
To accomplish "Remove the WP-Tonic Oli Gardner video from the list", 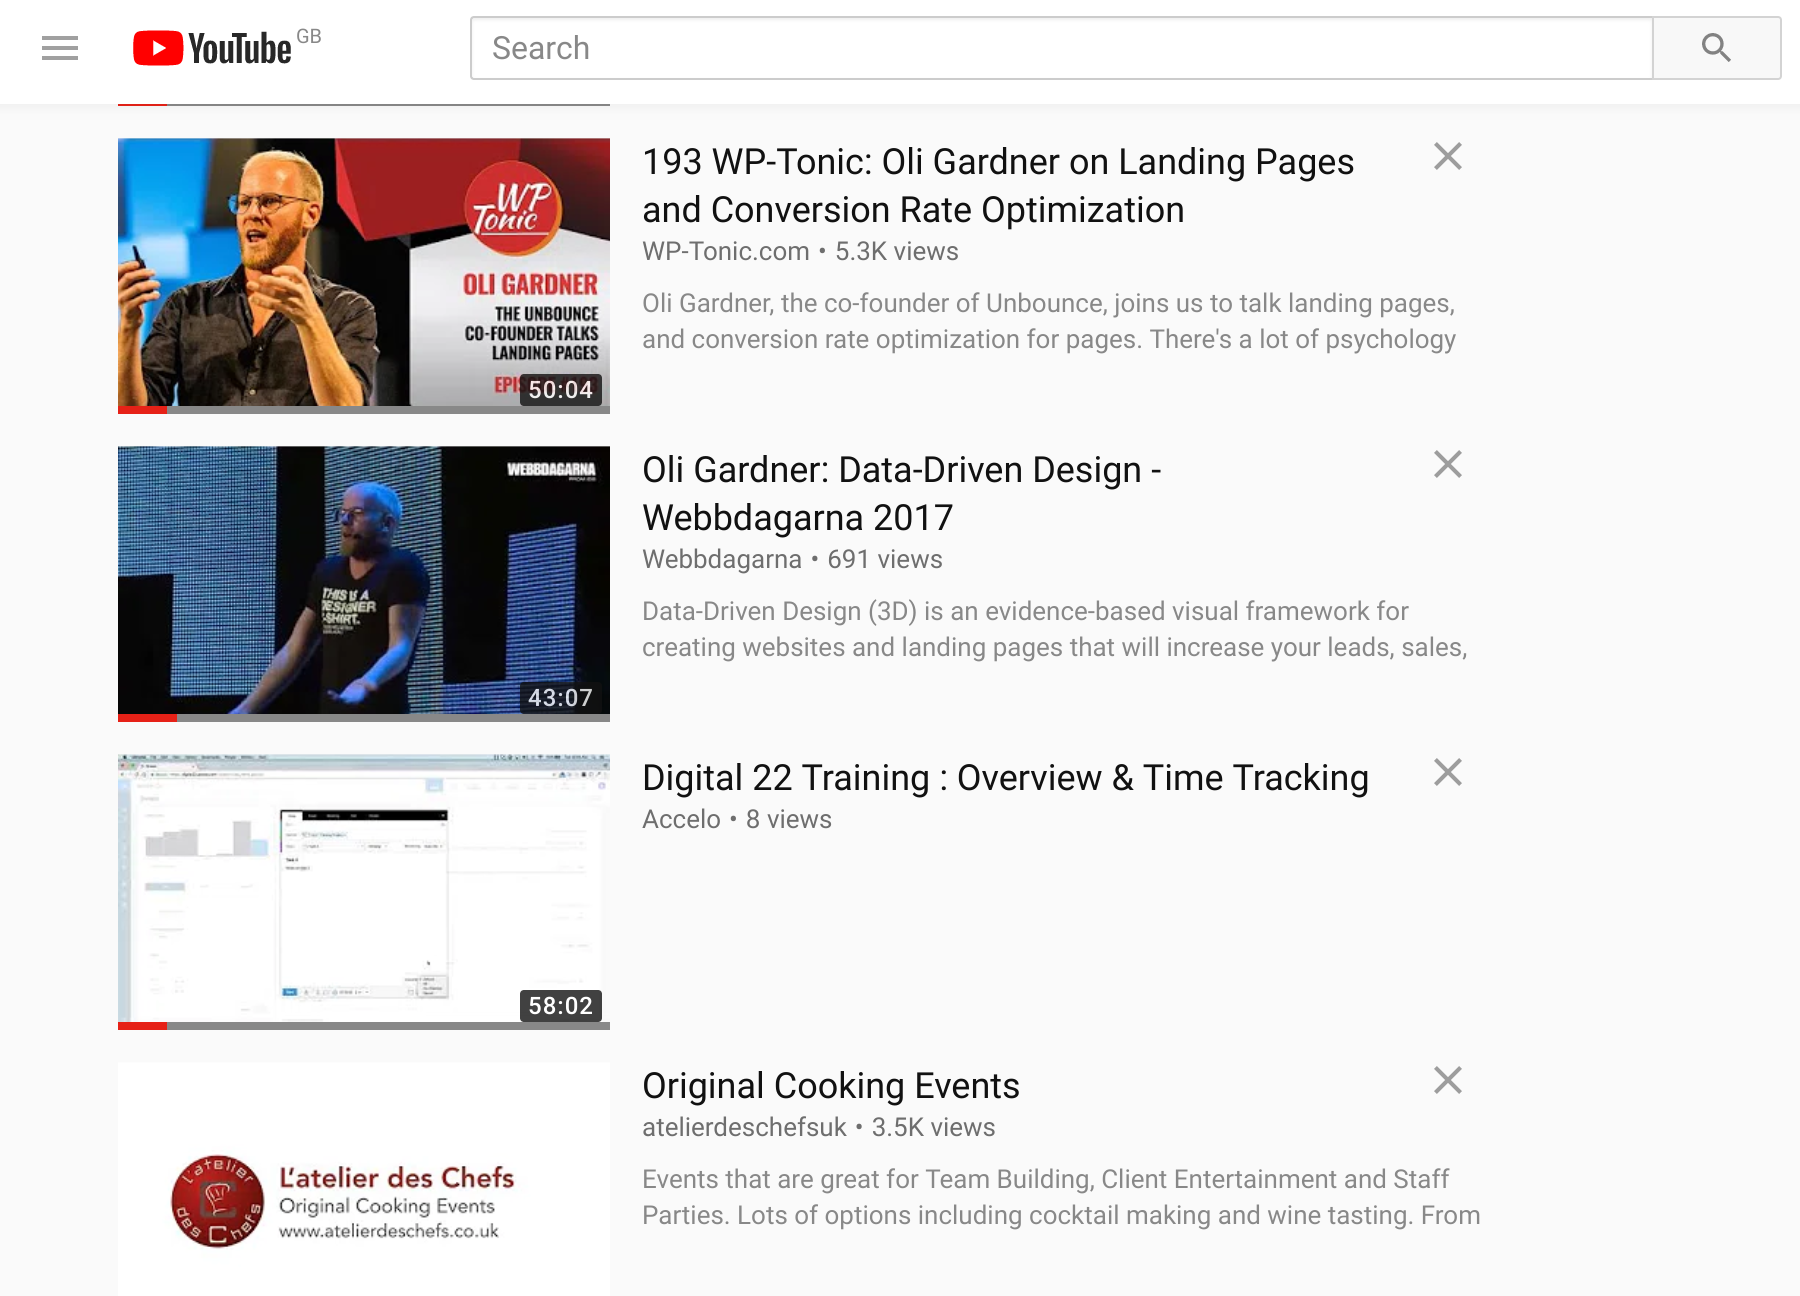I will pyautogui.click(x=1447, y=157).
